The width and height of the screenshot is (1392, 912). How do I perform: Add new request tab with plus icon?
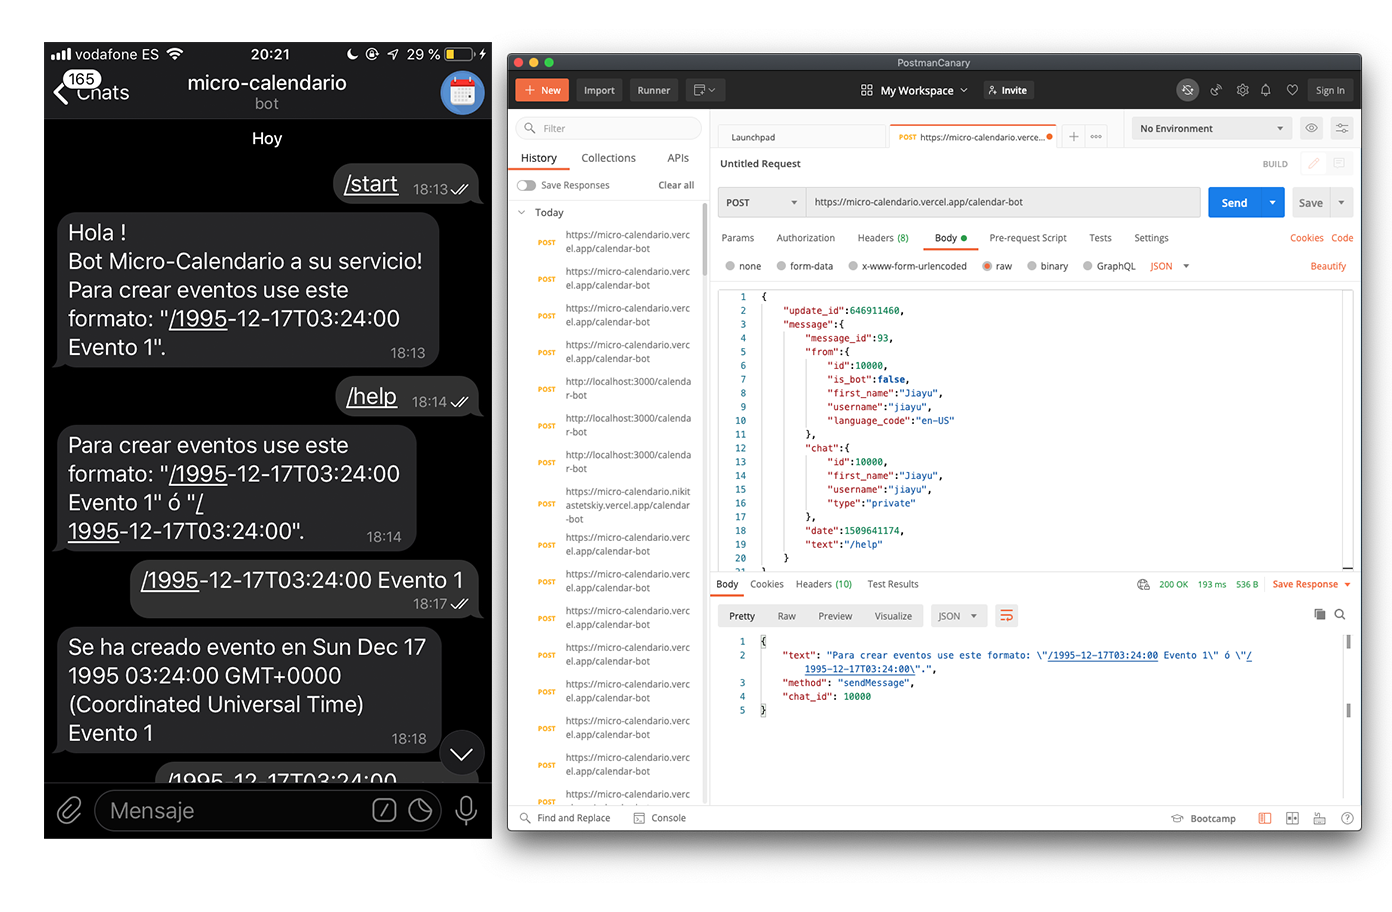tap(1073, 137)
